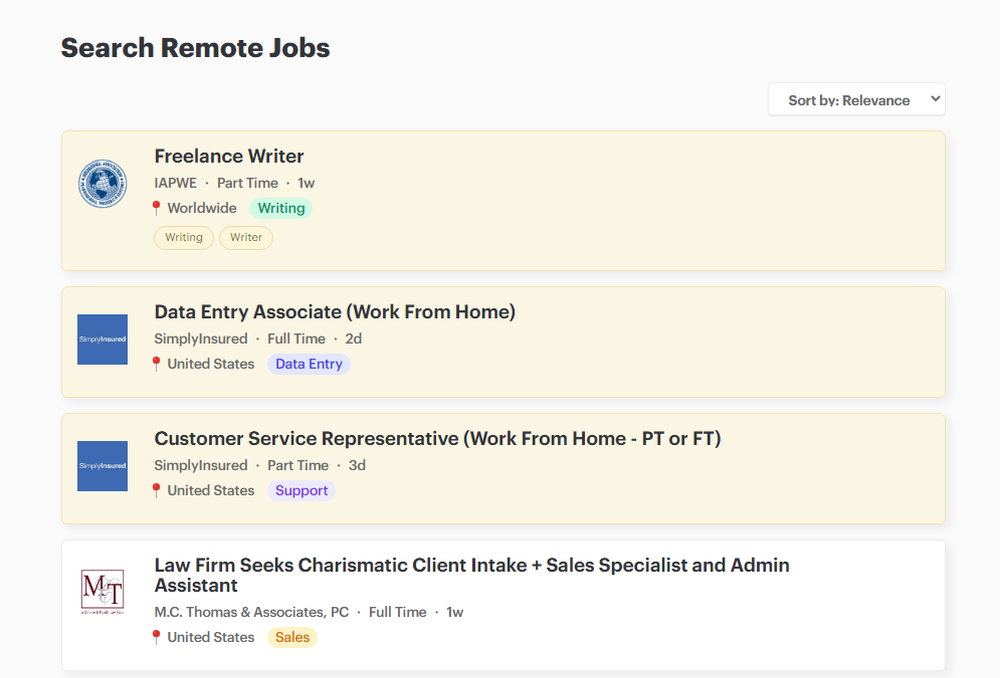The image size is (1000, 678).
Task: Click the Writer skill tag
Action: click(x=246, y=237)
